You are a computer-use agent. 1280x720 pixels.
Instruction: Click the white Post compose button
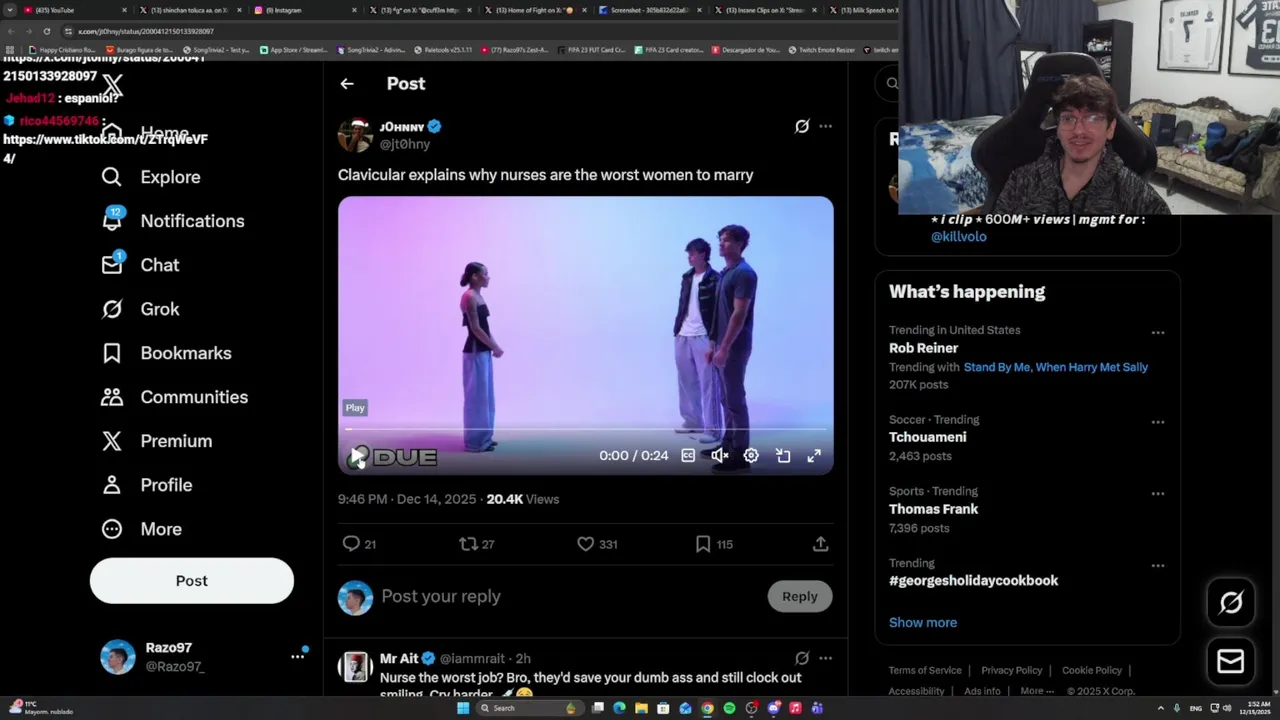click(x=192, y=581)
